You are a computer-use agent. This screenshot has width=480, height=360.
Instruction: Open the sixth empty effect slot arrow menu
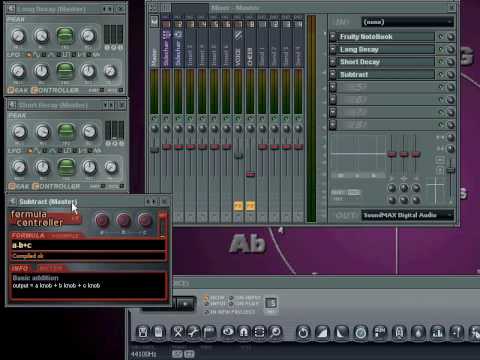click(333, 100)
